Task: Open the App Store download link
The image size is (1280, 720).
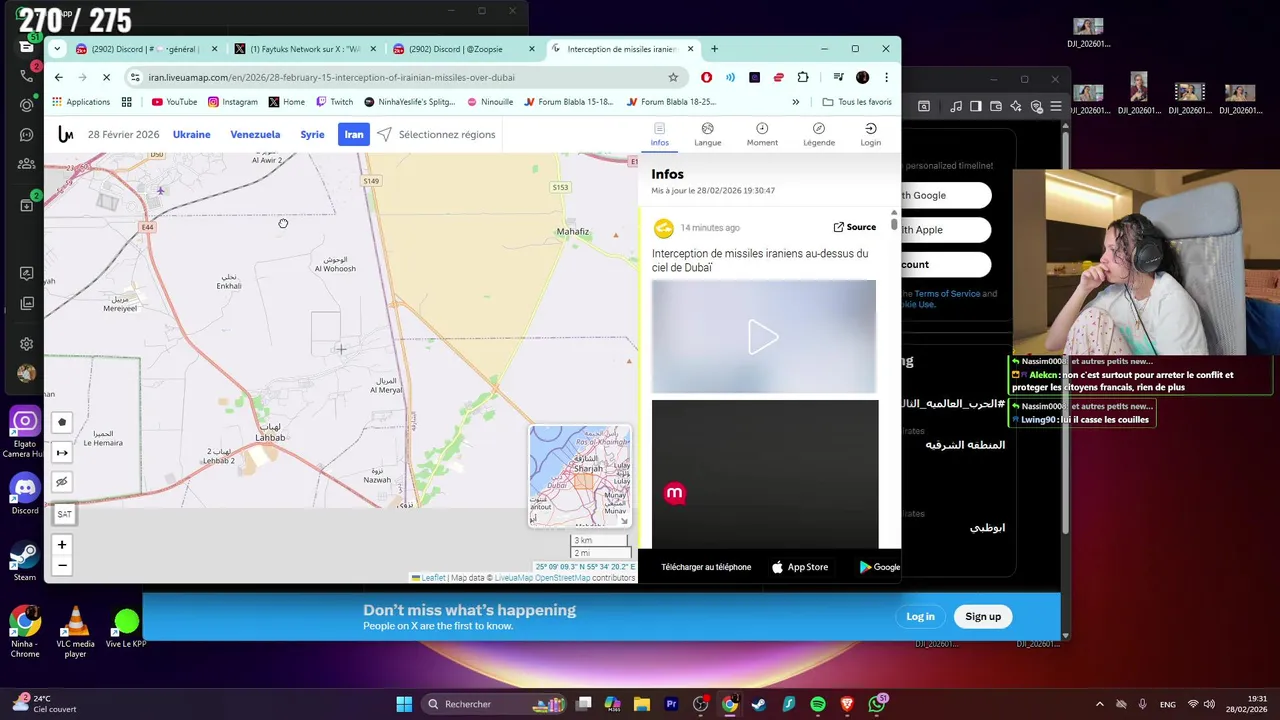Action: click(x=800, y=567)
